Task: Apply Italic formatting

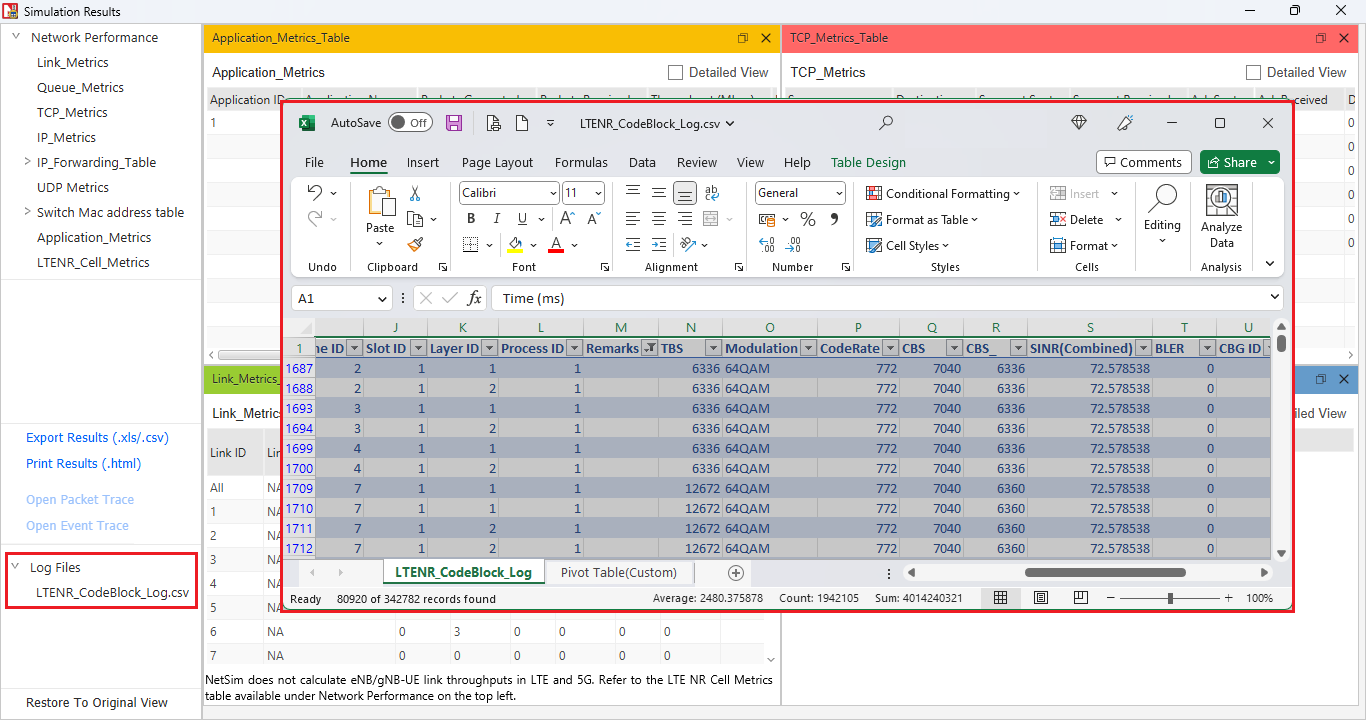Action: [x=497, y=219]
